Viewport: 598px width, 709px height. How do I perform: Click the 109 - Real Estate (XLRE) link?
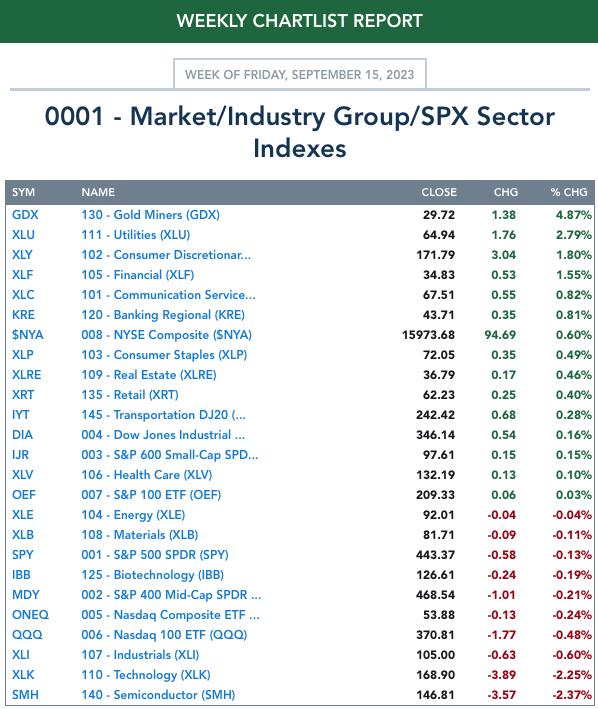[x=149, y=375]
